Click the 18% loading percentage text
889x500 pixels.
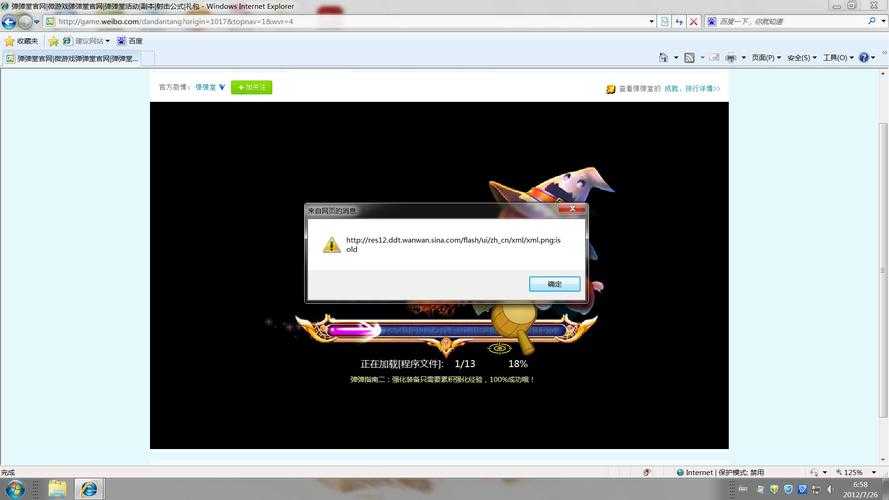[518, 364]
